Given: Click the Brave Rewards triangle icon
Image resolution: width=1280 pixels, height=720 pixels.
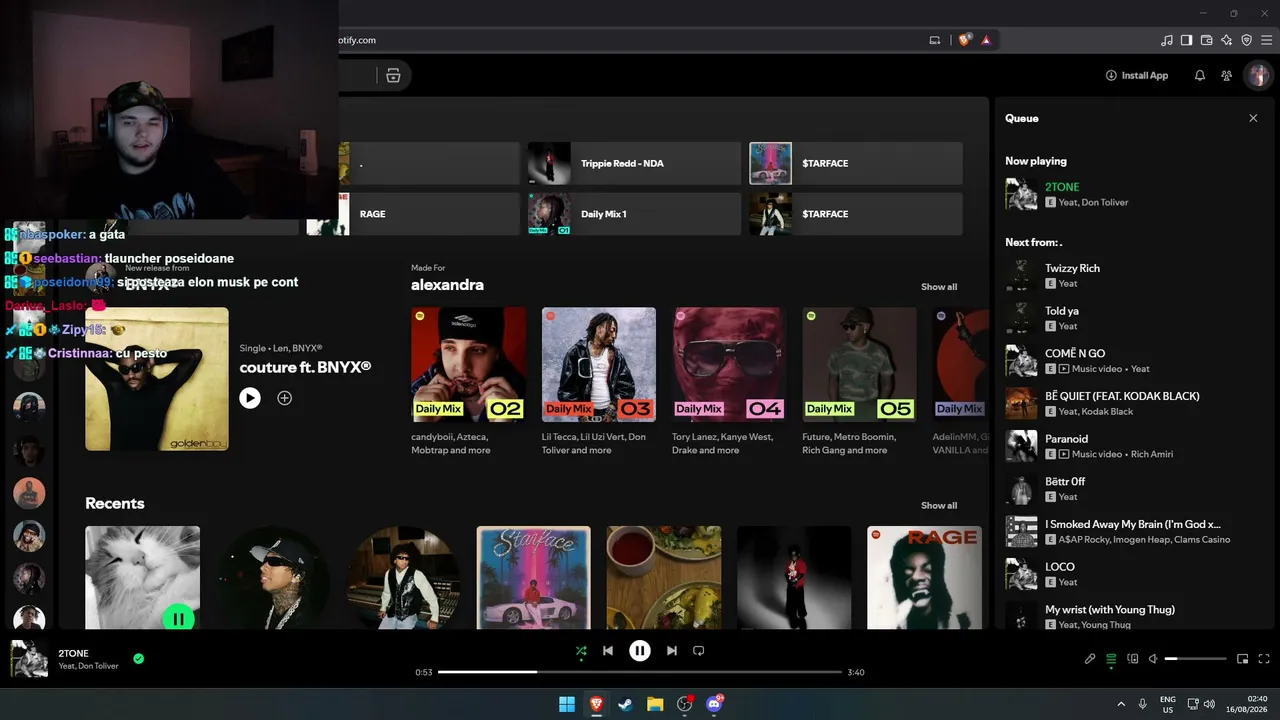Looking at the screenshot, I should [x=986, y=40].
